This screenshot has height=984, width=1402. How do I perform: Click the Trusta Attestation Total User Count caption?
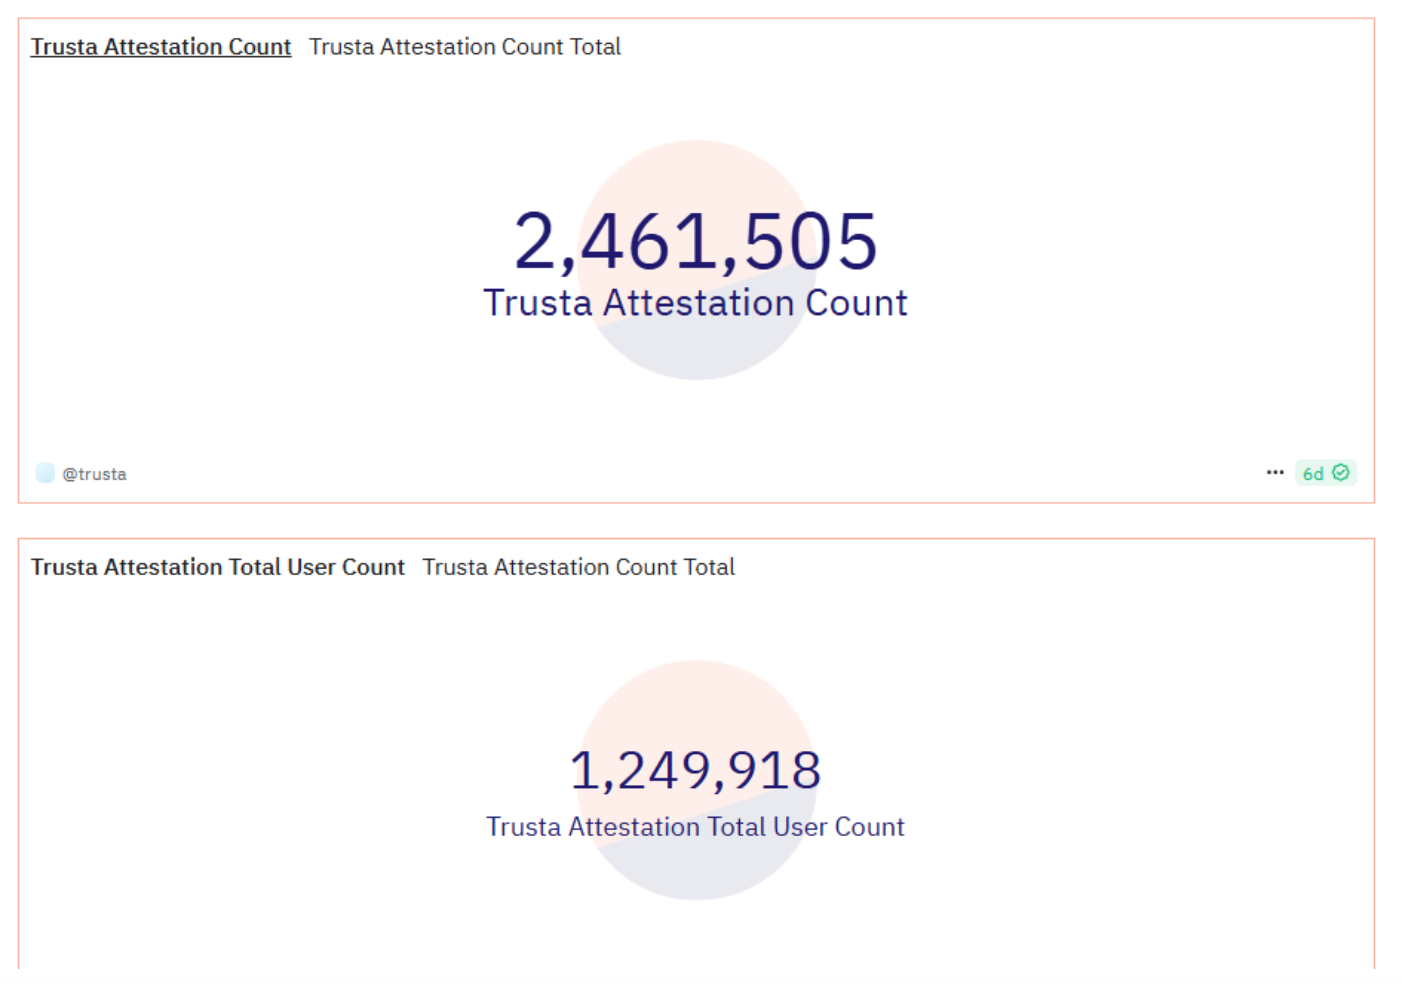coord(695,827)
